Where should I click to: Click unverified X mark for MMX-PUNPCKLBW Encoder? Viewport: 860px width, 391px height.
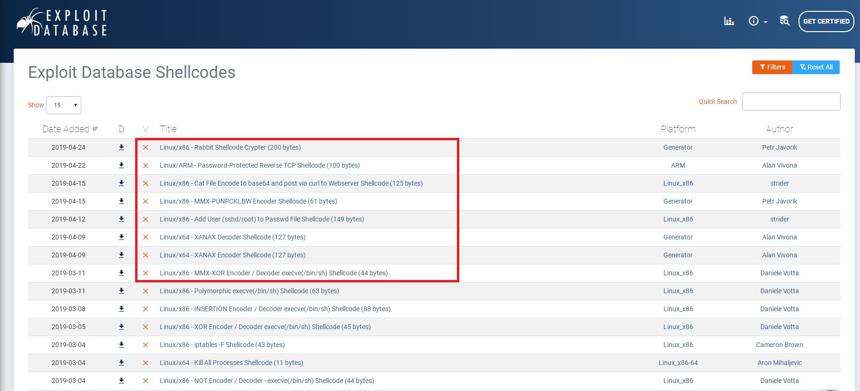[x=145, y=201]
